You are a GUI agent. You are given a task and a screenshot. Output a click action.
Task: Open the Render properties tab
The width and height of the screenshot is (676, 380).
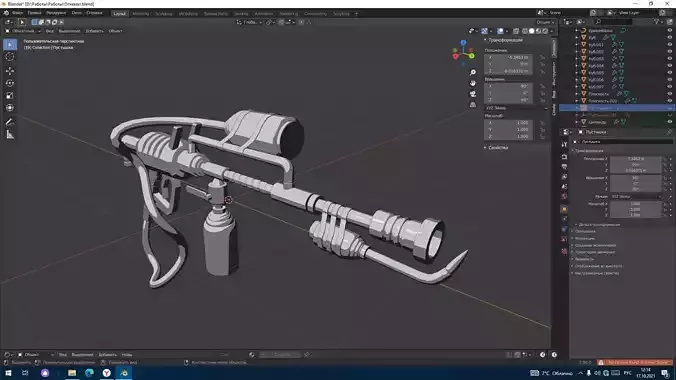[564, 156]
